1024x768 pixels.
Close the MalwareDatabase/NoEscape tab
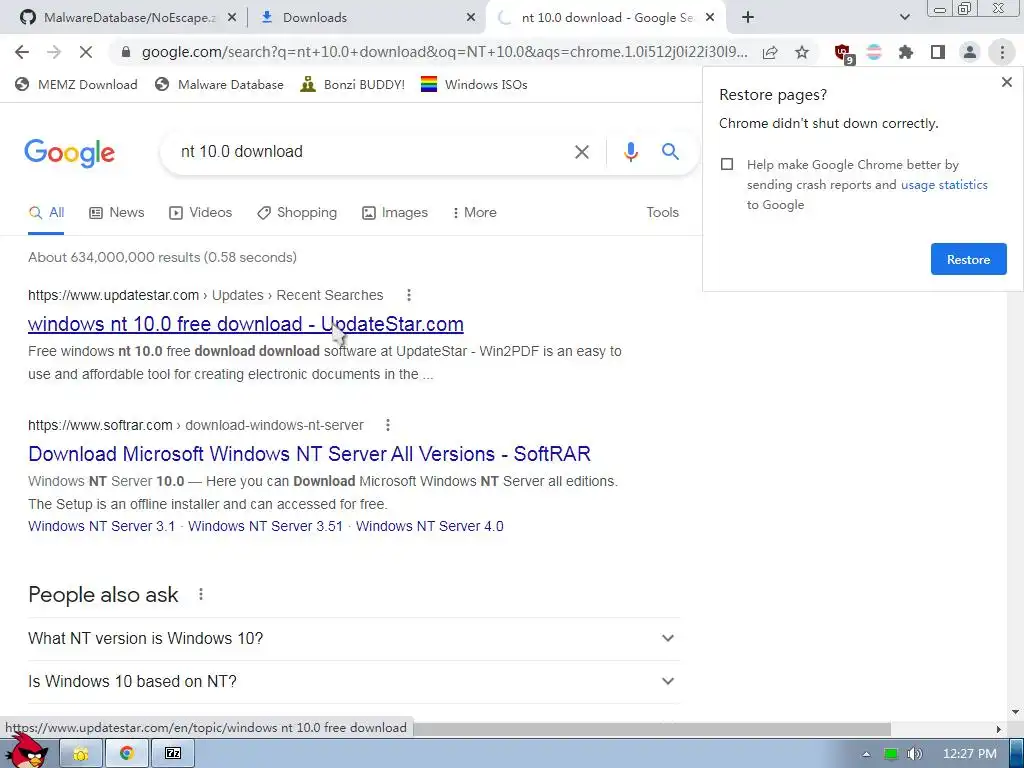click(x=232, y=18)
